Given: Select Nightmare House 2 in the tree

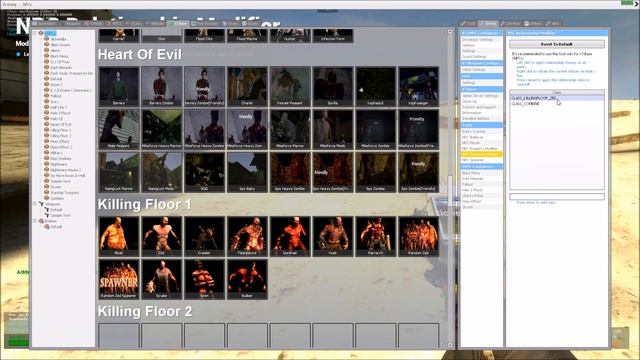Looking at the screenshot, I should [x=65, y=170].
